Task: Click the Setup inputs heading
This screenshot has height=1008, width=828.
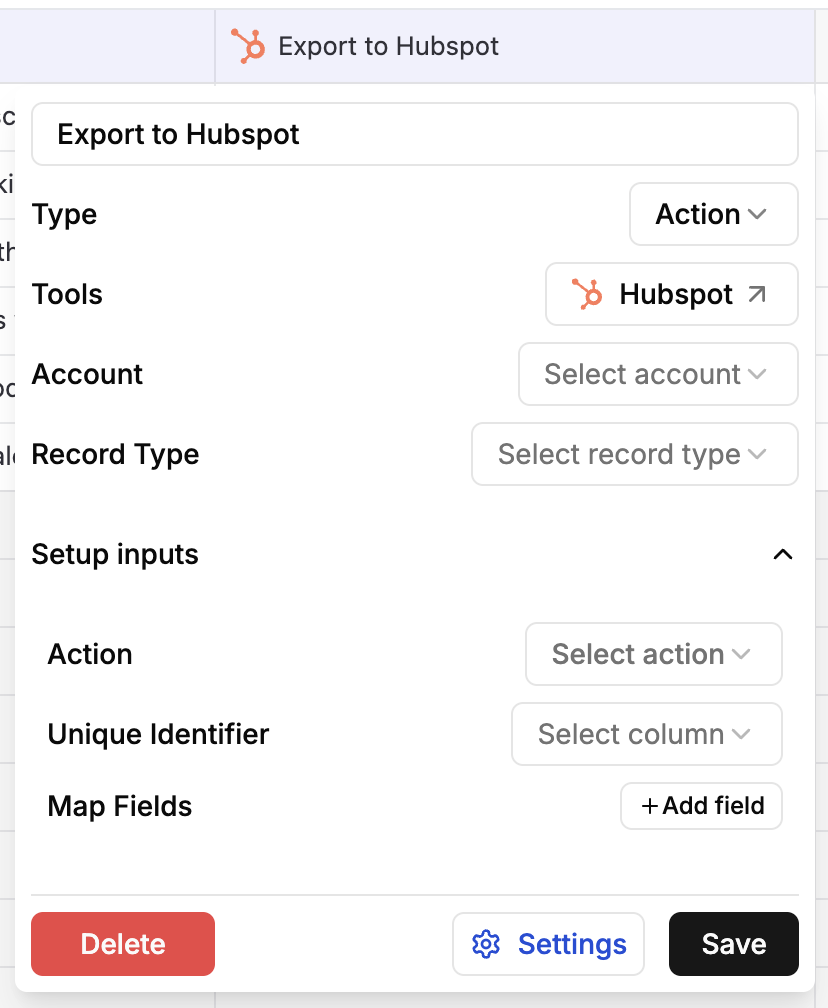Action: pyautogui.click(x=115, y=554)
